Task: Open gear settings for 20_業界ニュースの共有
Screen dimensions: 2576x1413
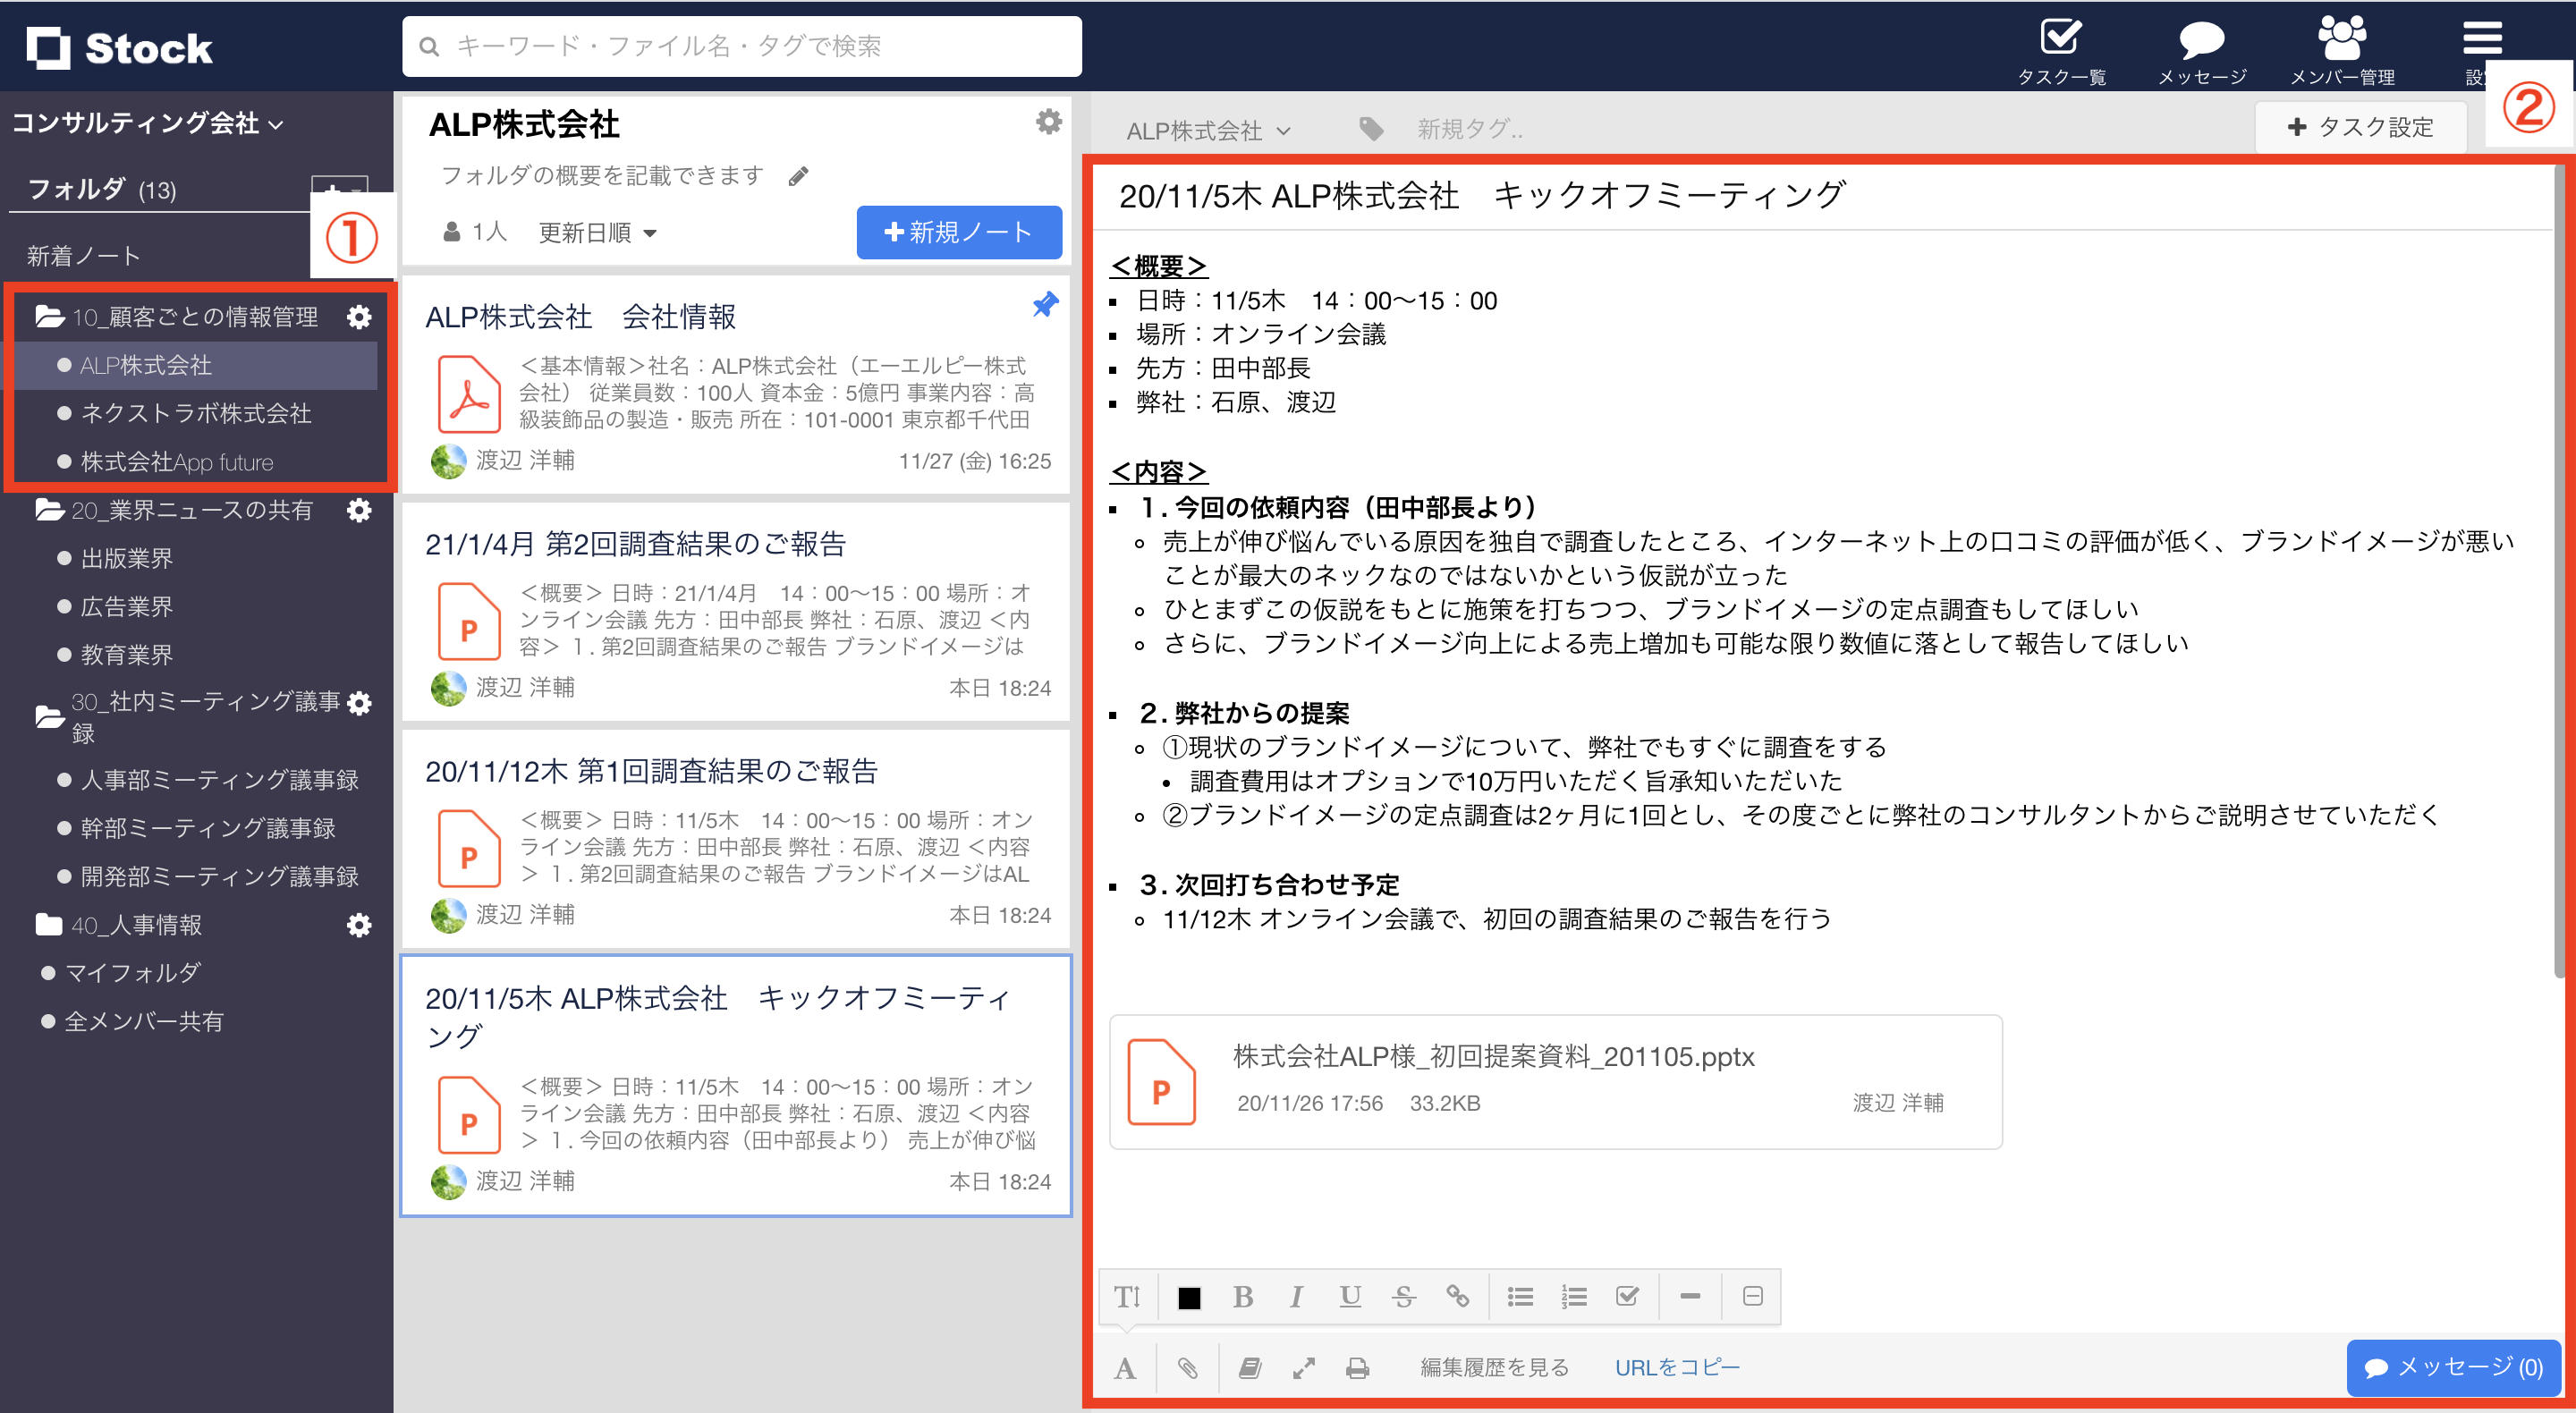Action: coord(359,510)
